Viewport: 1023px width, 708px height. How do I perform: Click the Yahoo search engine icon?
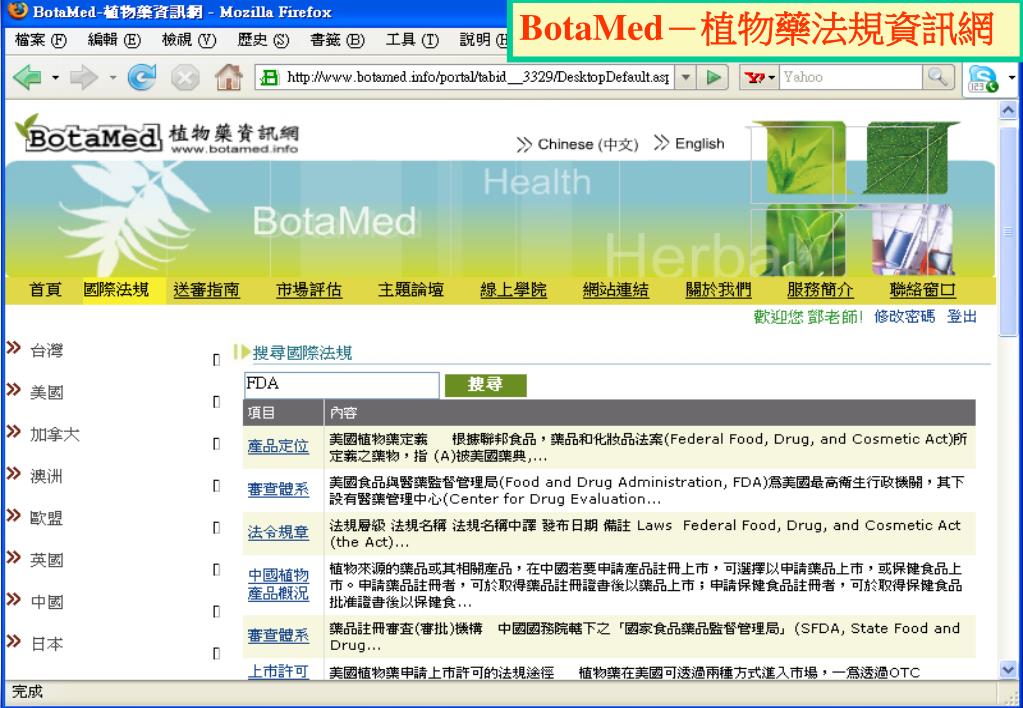click(755, 78)
